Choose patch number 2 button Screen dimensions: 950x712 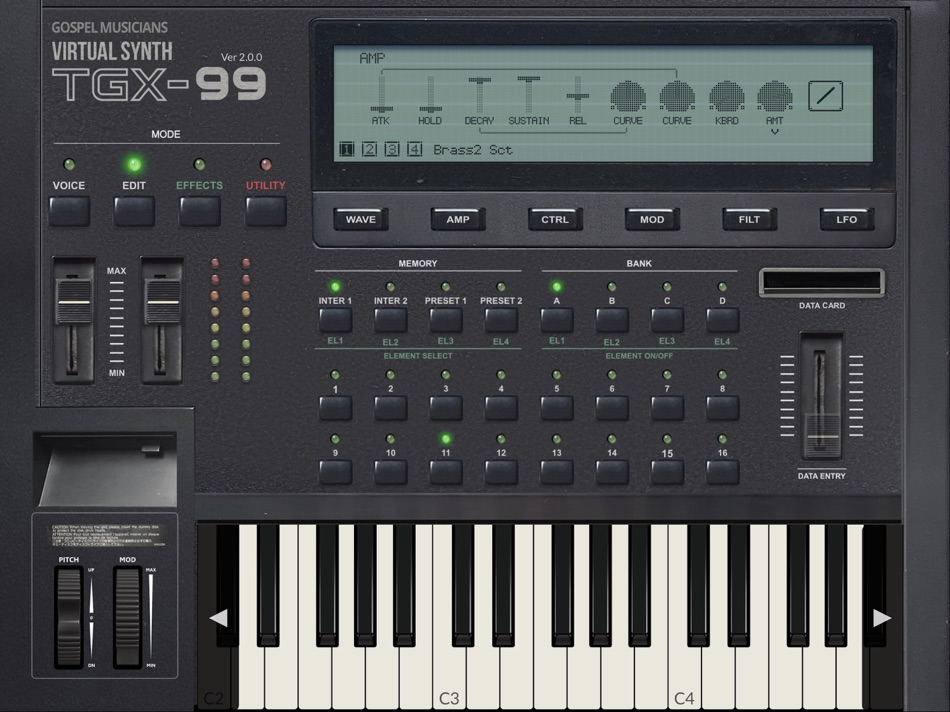(390, 408)
